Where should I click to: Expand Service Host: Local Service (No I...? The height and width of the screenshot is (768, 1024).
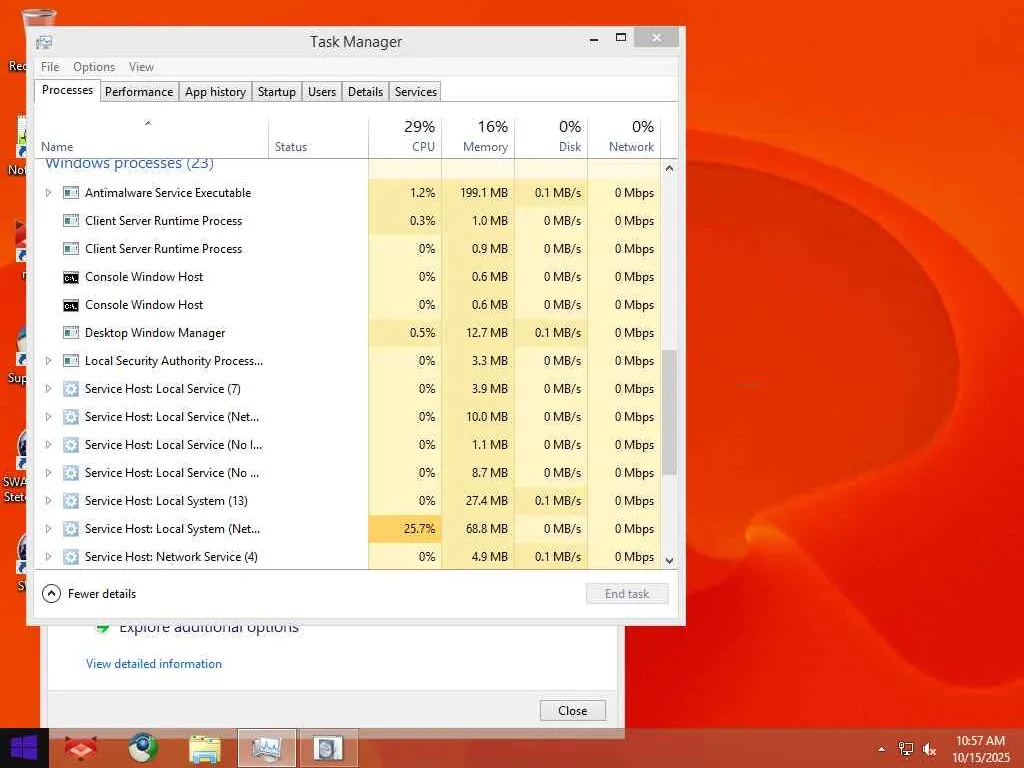point(48,445)
